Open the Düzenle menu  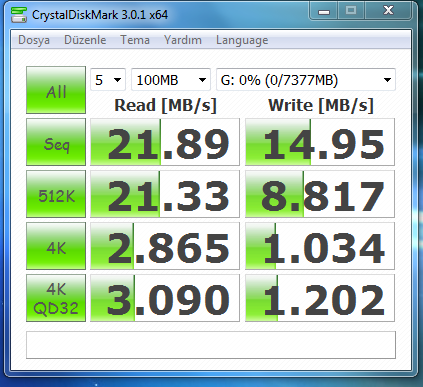(85, 40)
